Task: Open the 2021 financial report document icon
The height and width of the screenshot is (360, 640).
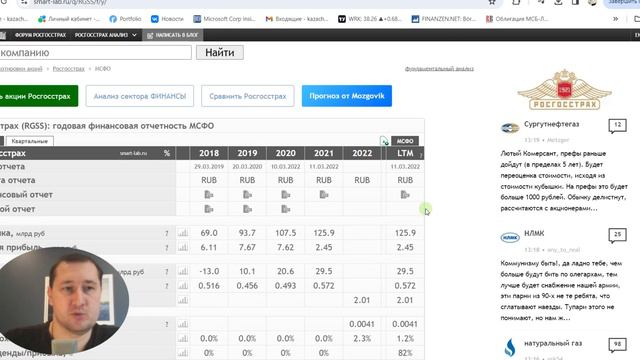Action: tap(324, 195)
